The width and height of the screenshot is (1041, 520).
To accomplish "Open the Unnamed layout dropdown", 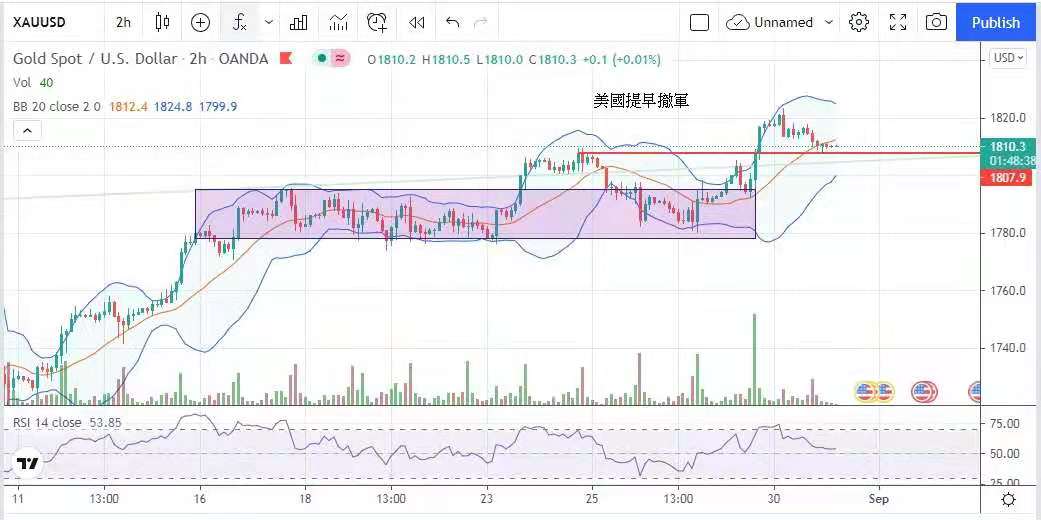I will tap(780, 22).
